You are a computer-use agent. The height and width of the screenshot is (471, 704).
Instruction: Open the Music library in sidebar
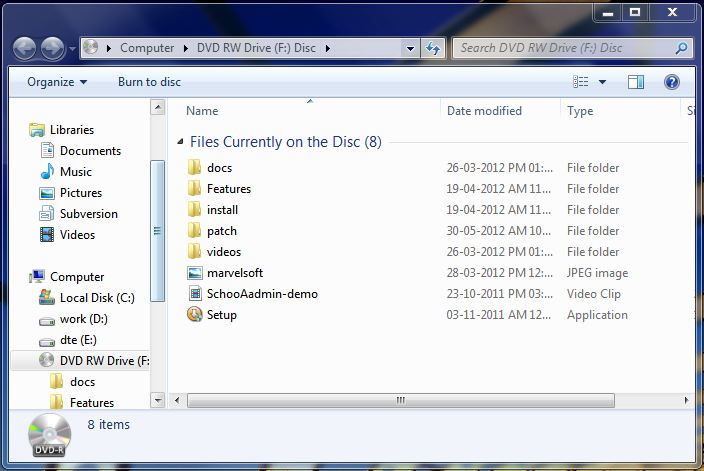click(75, 172)
